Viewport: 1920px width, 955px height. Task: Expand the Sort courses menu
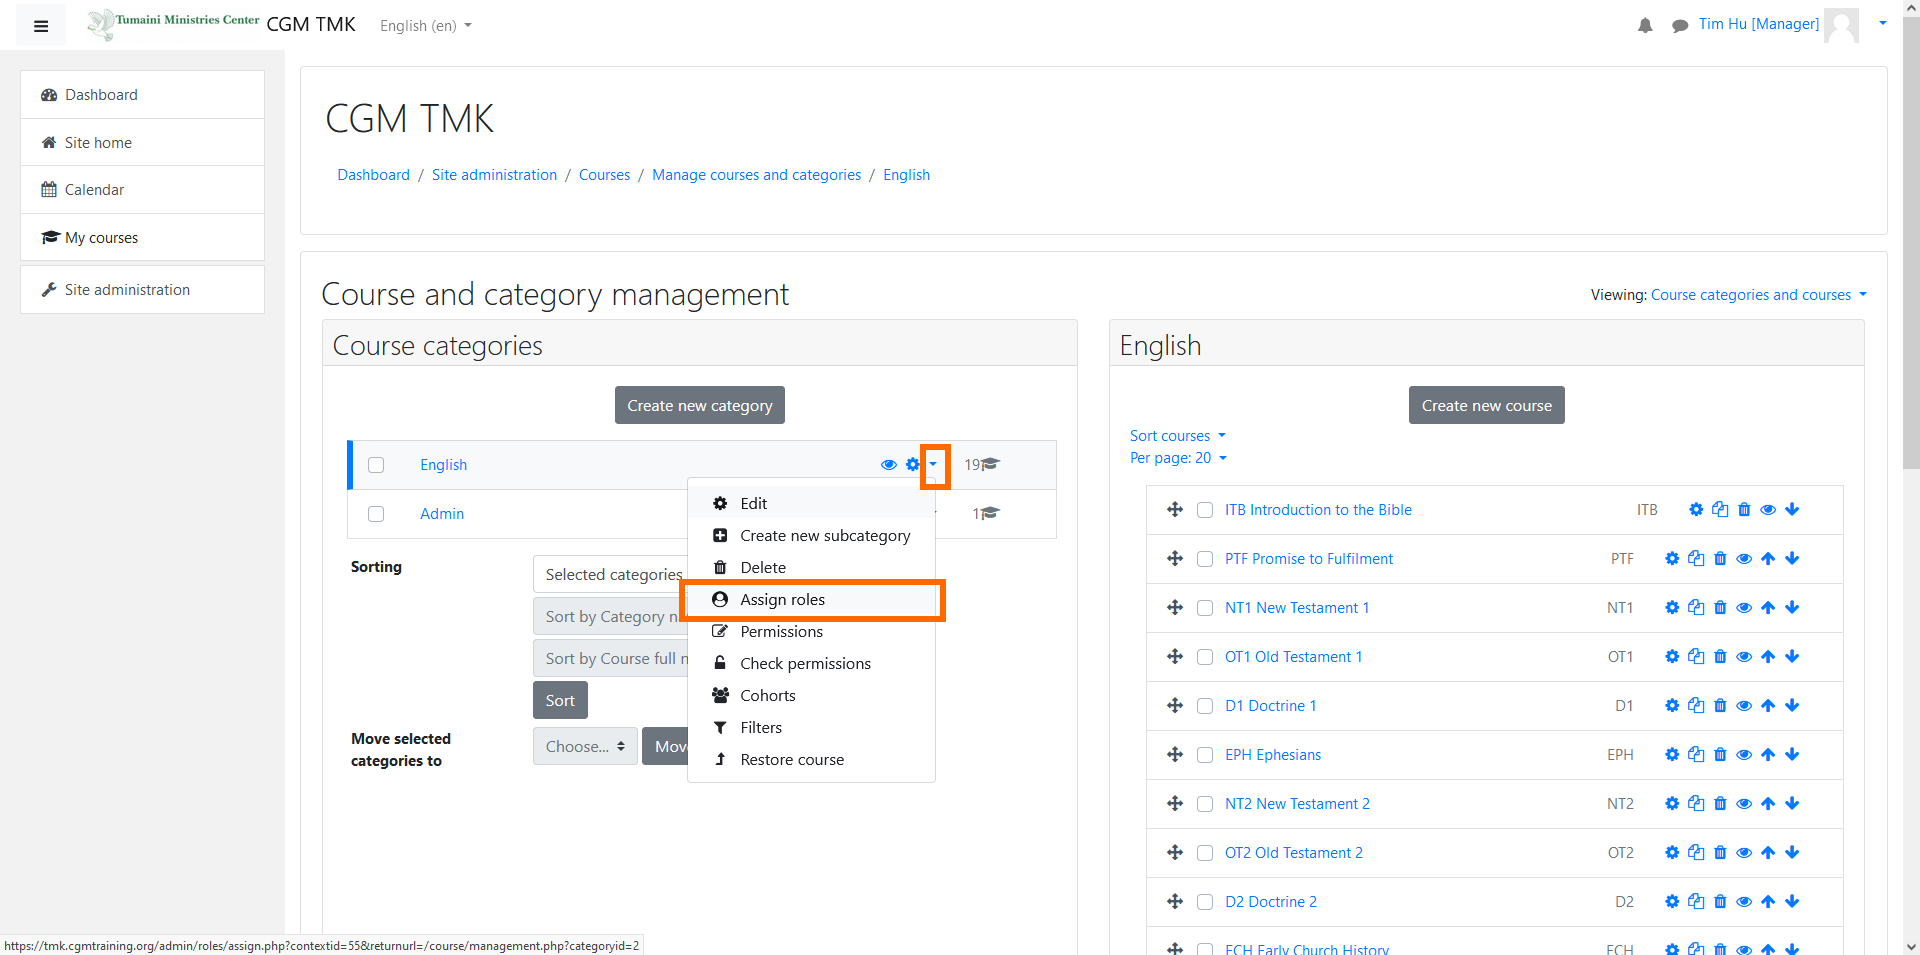point(1178,436)
